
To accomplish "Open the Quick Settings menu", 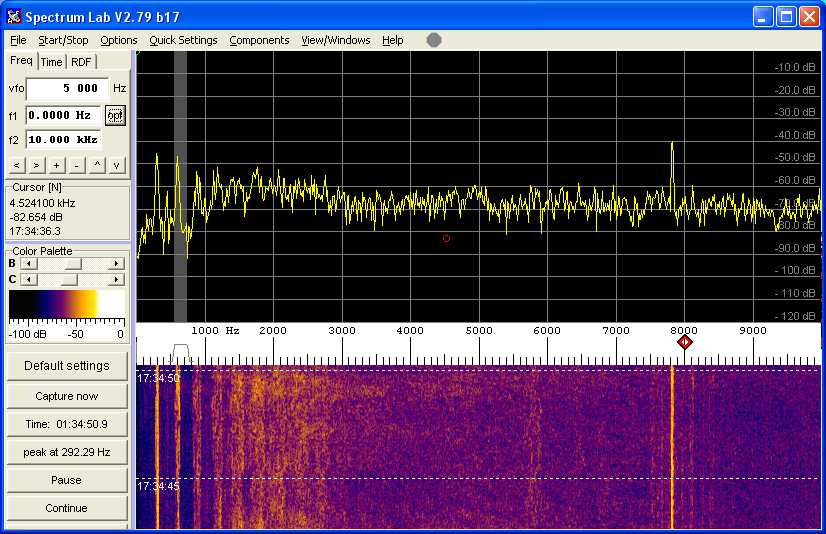I will pyautogui.click(x=183, y=40).
